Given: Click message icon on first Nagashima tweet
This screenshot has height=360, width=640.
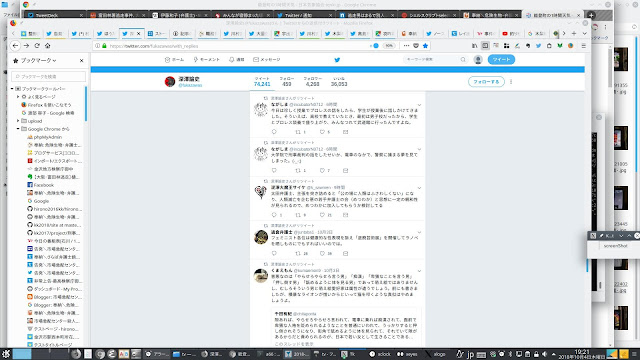Looking at the screenshot, I should click(x=346, y=132).
